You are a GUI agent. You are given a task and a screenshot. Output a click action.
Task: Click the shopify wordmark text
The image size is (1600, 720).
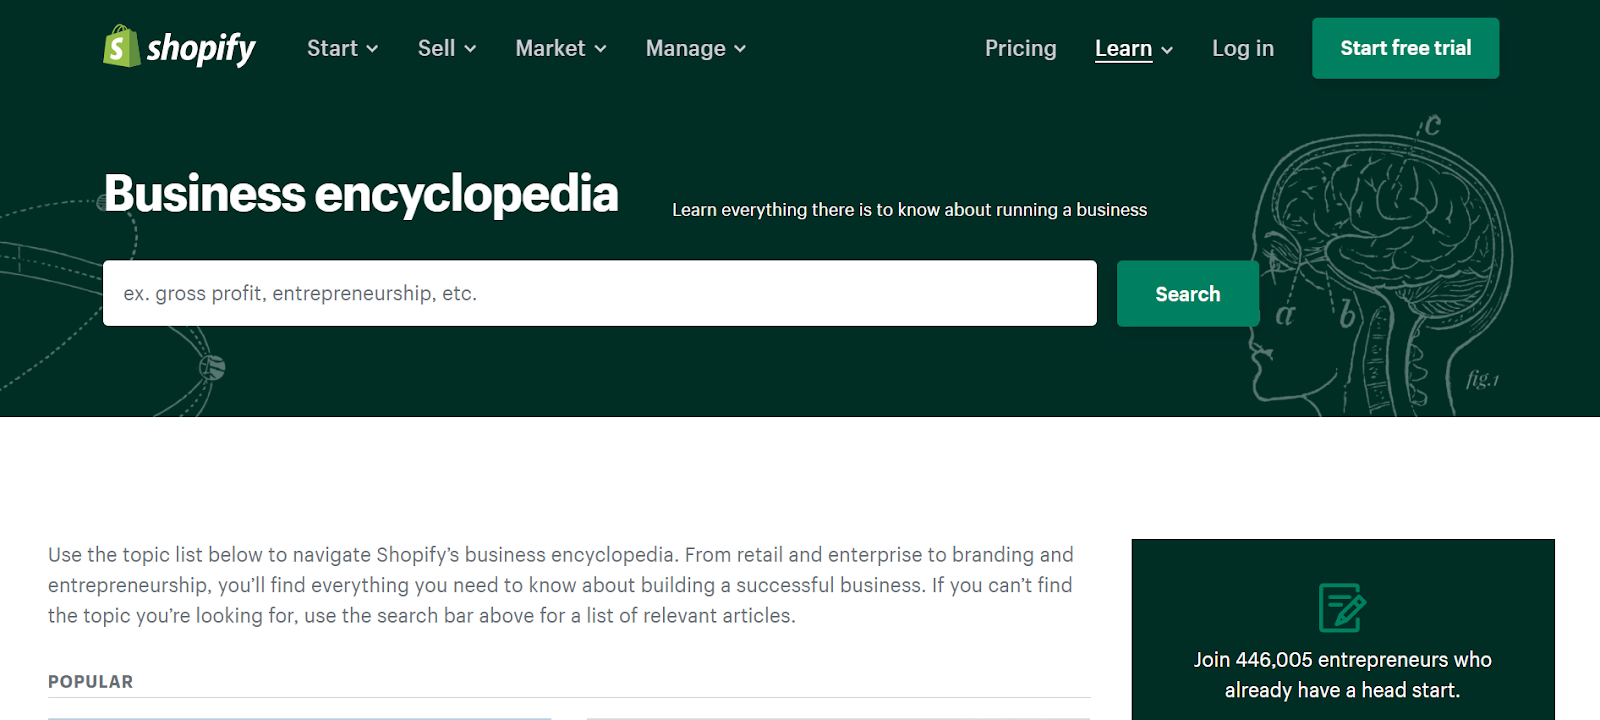coord(201,48)
